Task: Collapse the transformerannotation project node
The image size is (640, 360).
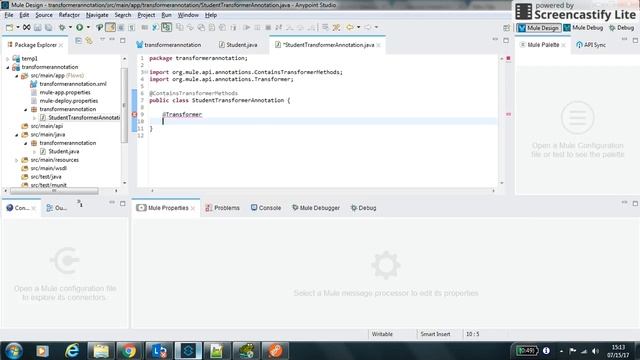Action: tap(8, 67)
